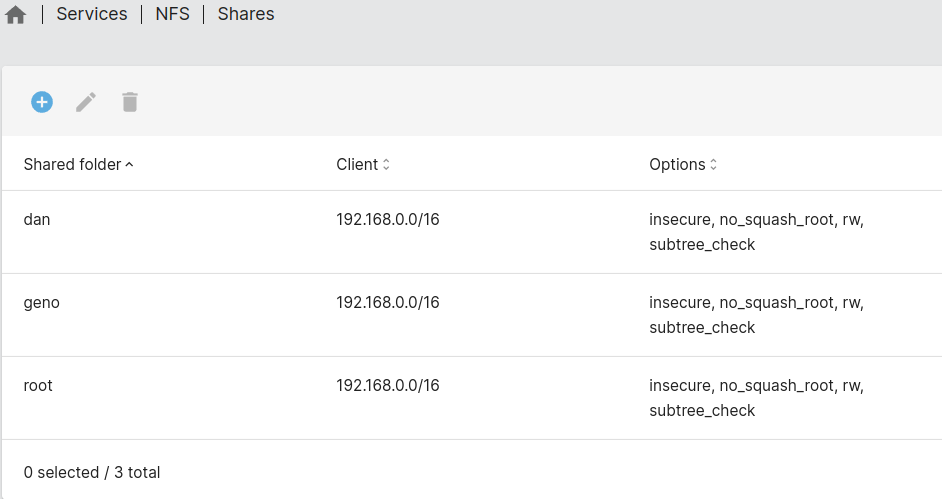Click the Shares breadcrumb item
This screenshot has height=499, width=942.
click(x=246, y=14)
